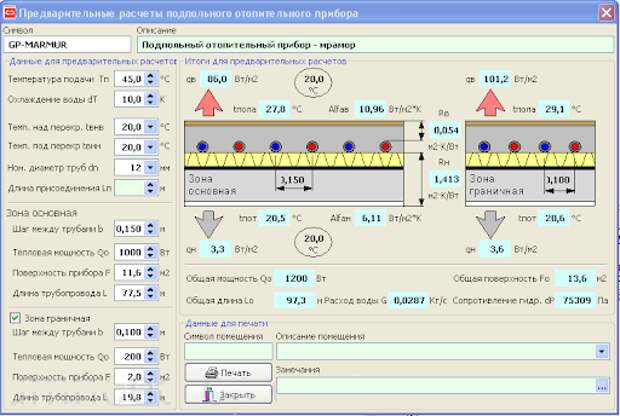Viewport: 620px width, 416px height.
Task: Click the Зона основная floor cross-section diagram
Action: coord(294,164)
